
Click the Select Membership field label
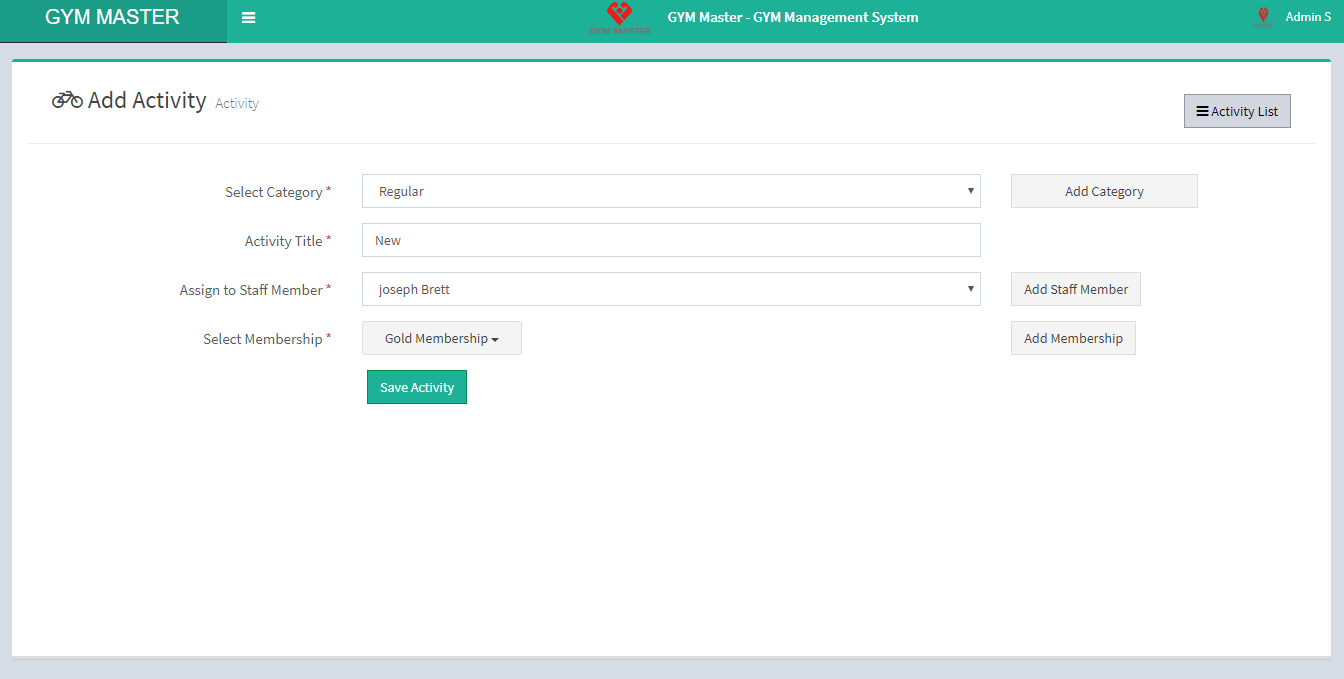tap(262, 339)
